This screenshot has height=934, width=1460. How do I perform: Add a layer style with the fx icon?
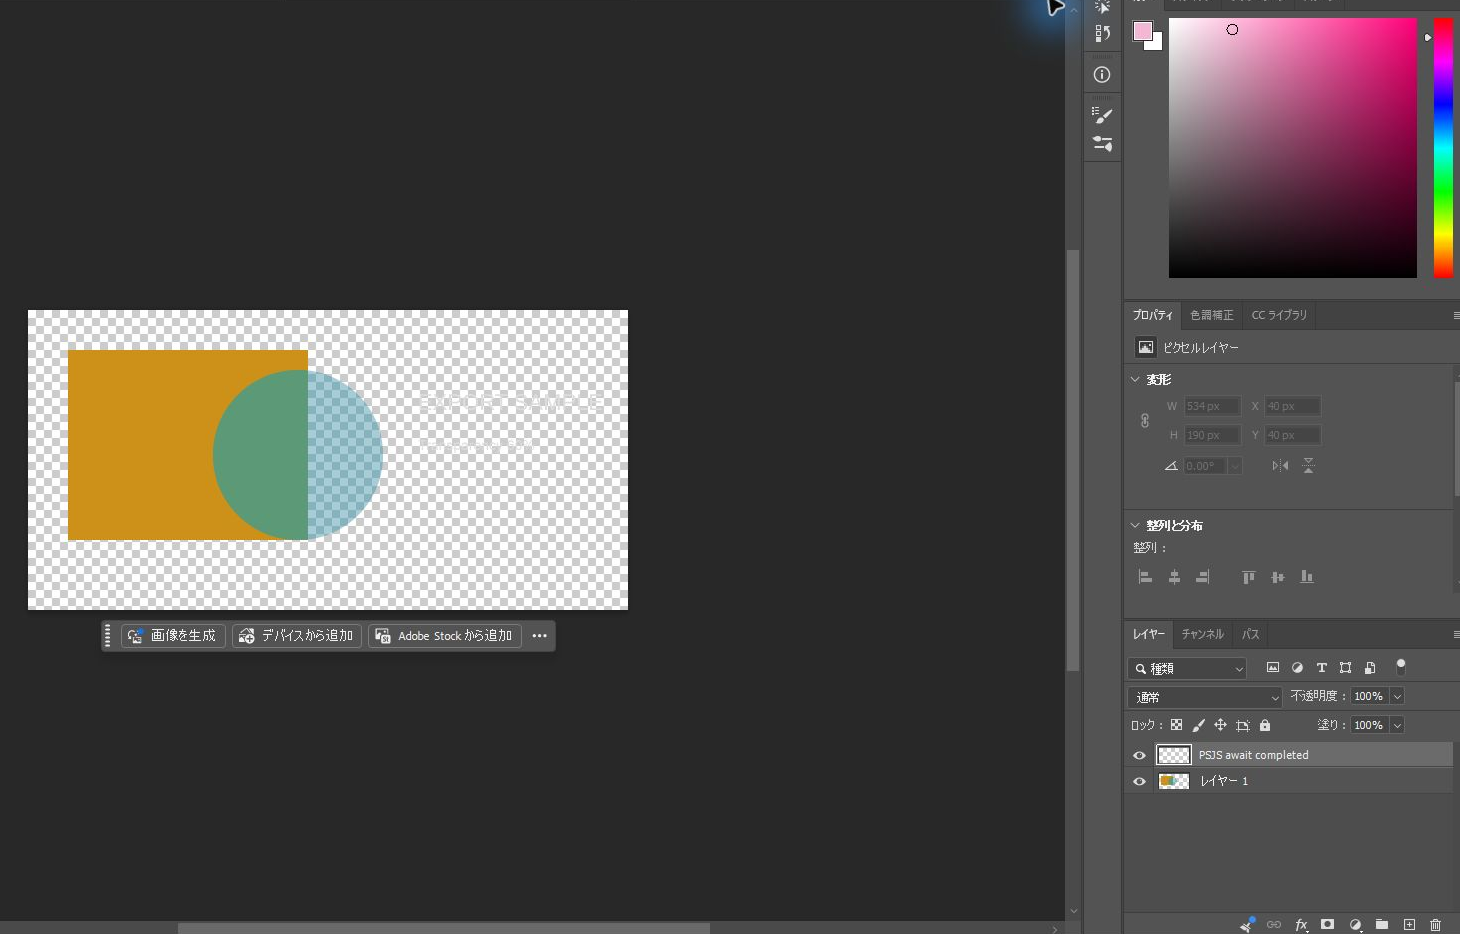[1300, 924]
